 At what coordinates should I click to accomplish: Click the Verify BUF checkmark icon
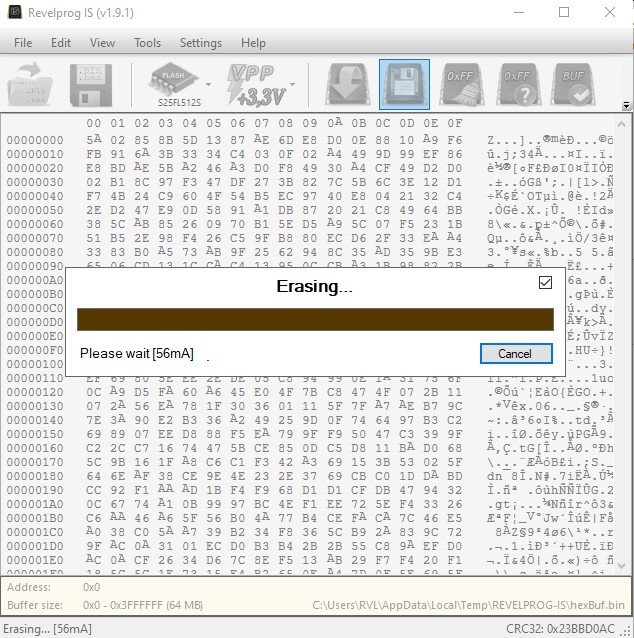pos(576,84)
